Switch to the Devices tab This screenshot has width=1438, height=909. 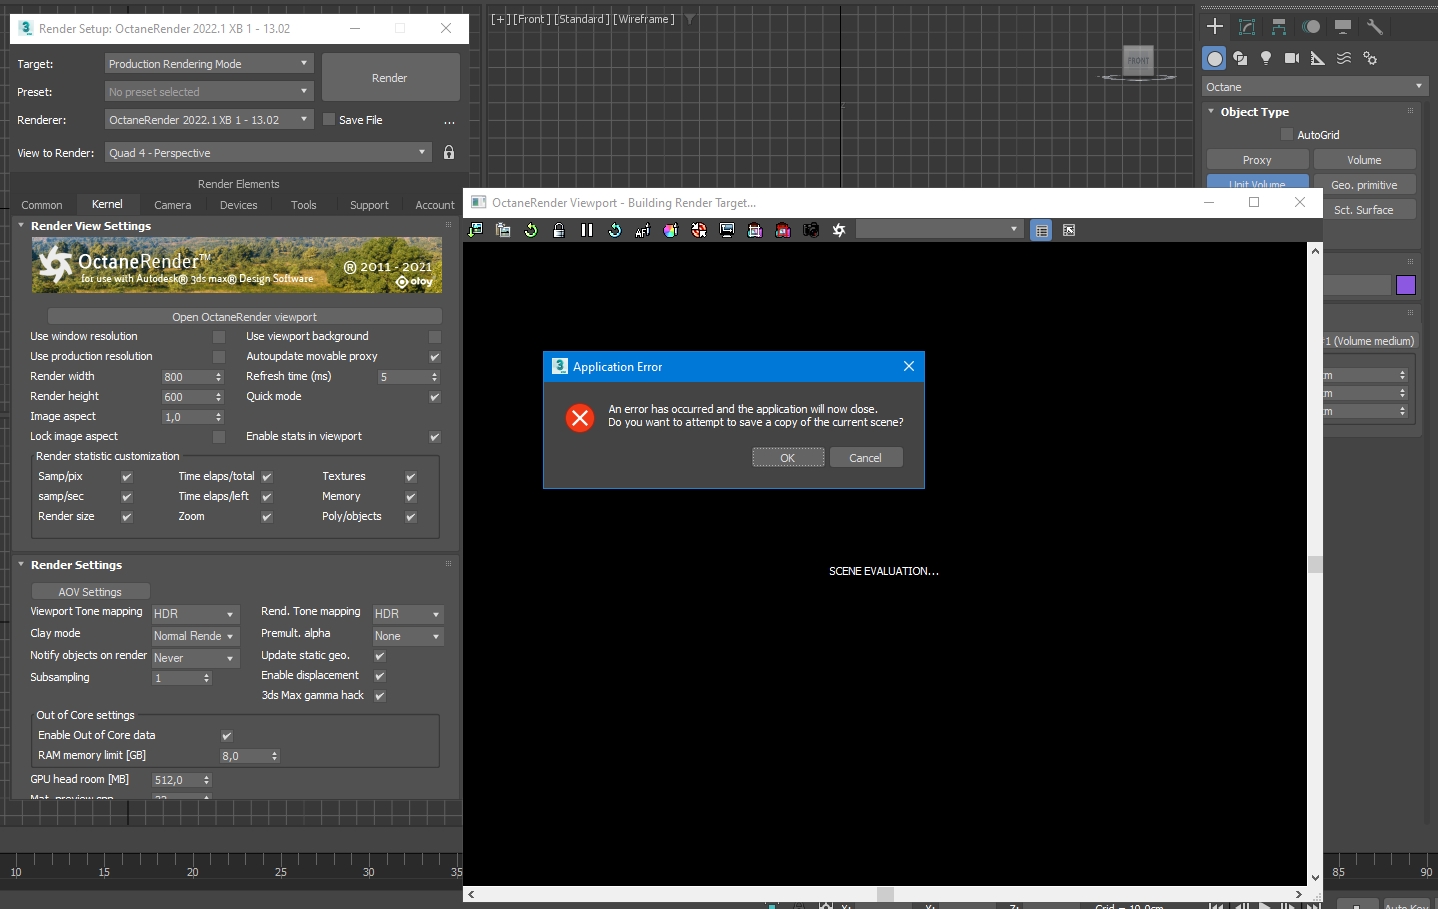pyautogui.click(x=238, y=205)
